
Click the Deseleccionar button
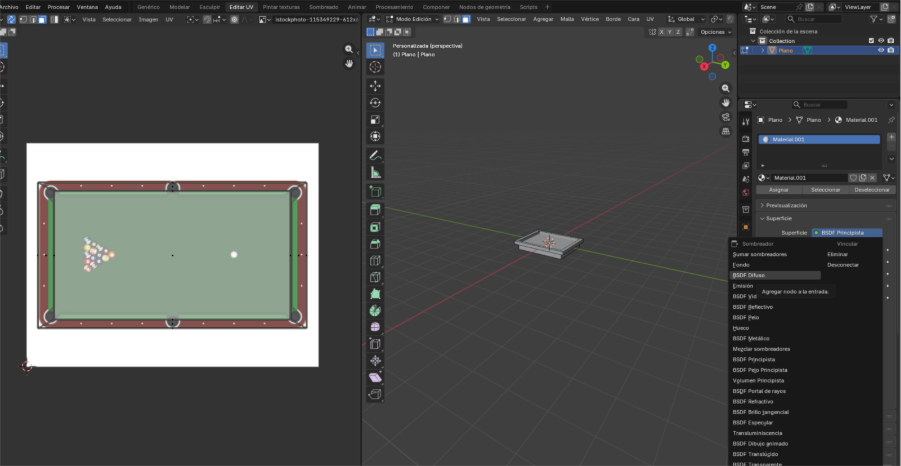(x=872, y=189)
